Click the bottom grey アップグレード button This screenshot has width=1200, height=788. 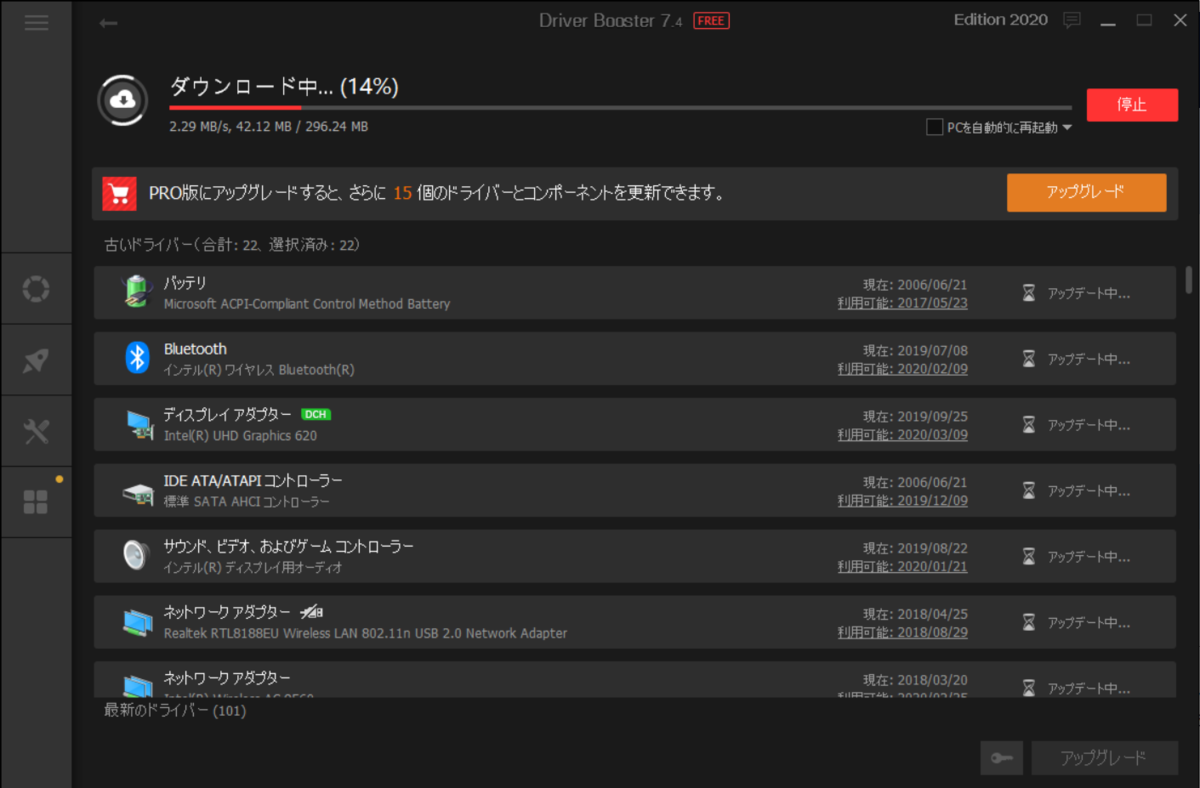click(x=1104, y=758)
